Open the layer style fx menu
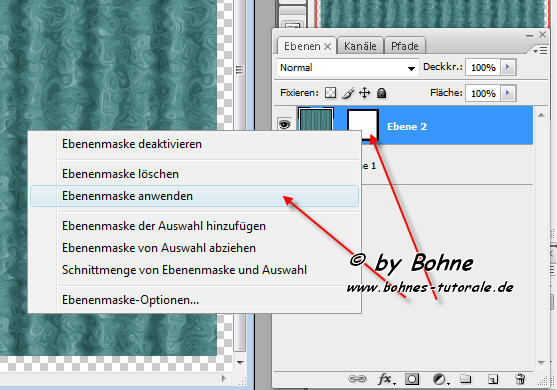 click(x=386, y=379)
